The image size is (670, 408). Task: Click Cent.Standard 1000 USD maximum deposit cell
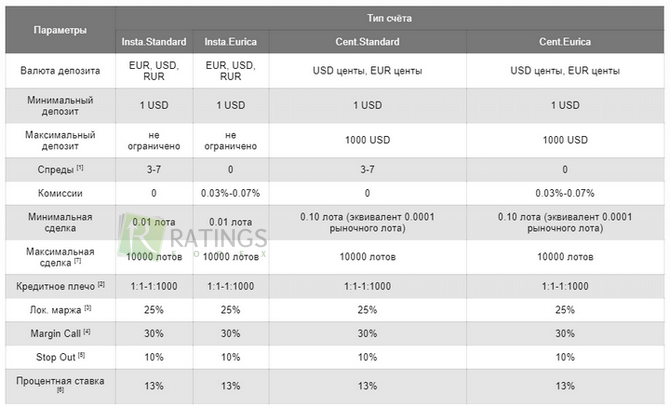pos(367,139)
